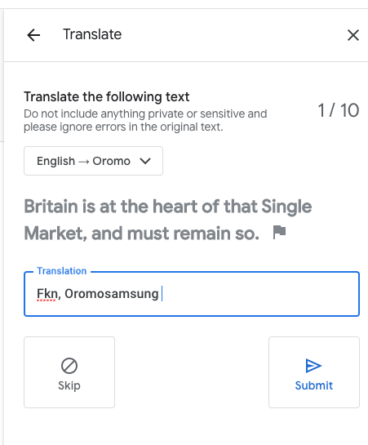Close the Translate panel with the X
The height and width of the screenshot is (445, 368).
pyautogui.click(x=353, y=35)
